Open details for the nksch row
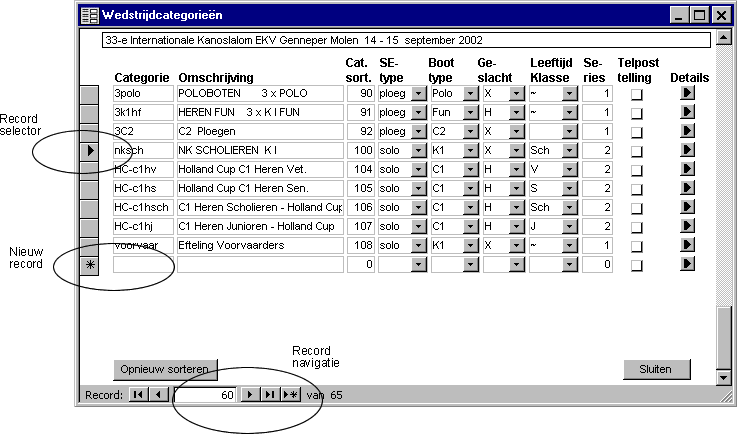The width and height of the screenshot is (737, 434). [x=687, y=150]
